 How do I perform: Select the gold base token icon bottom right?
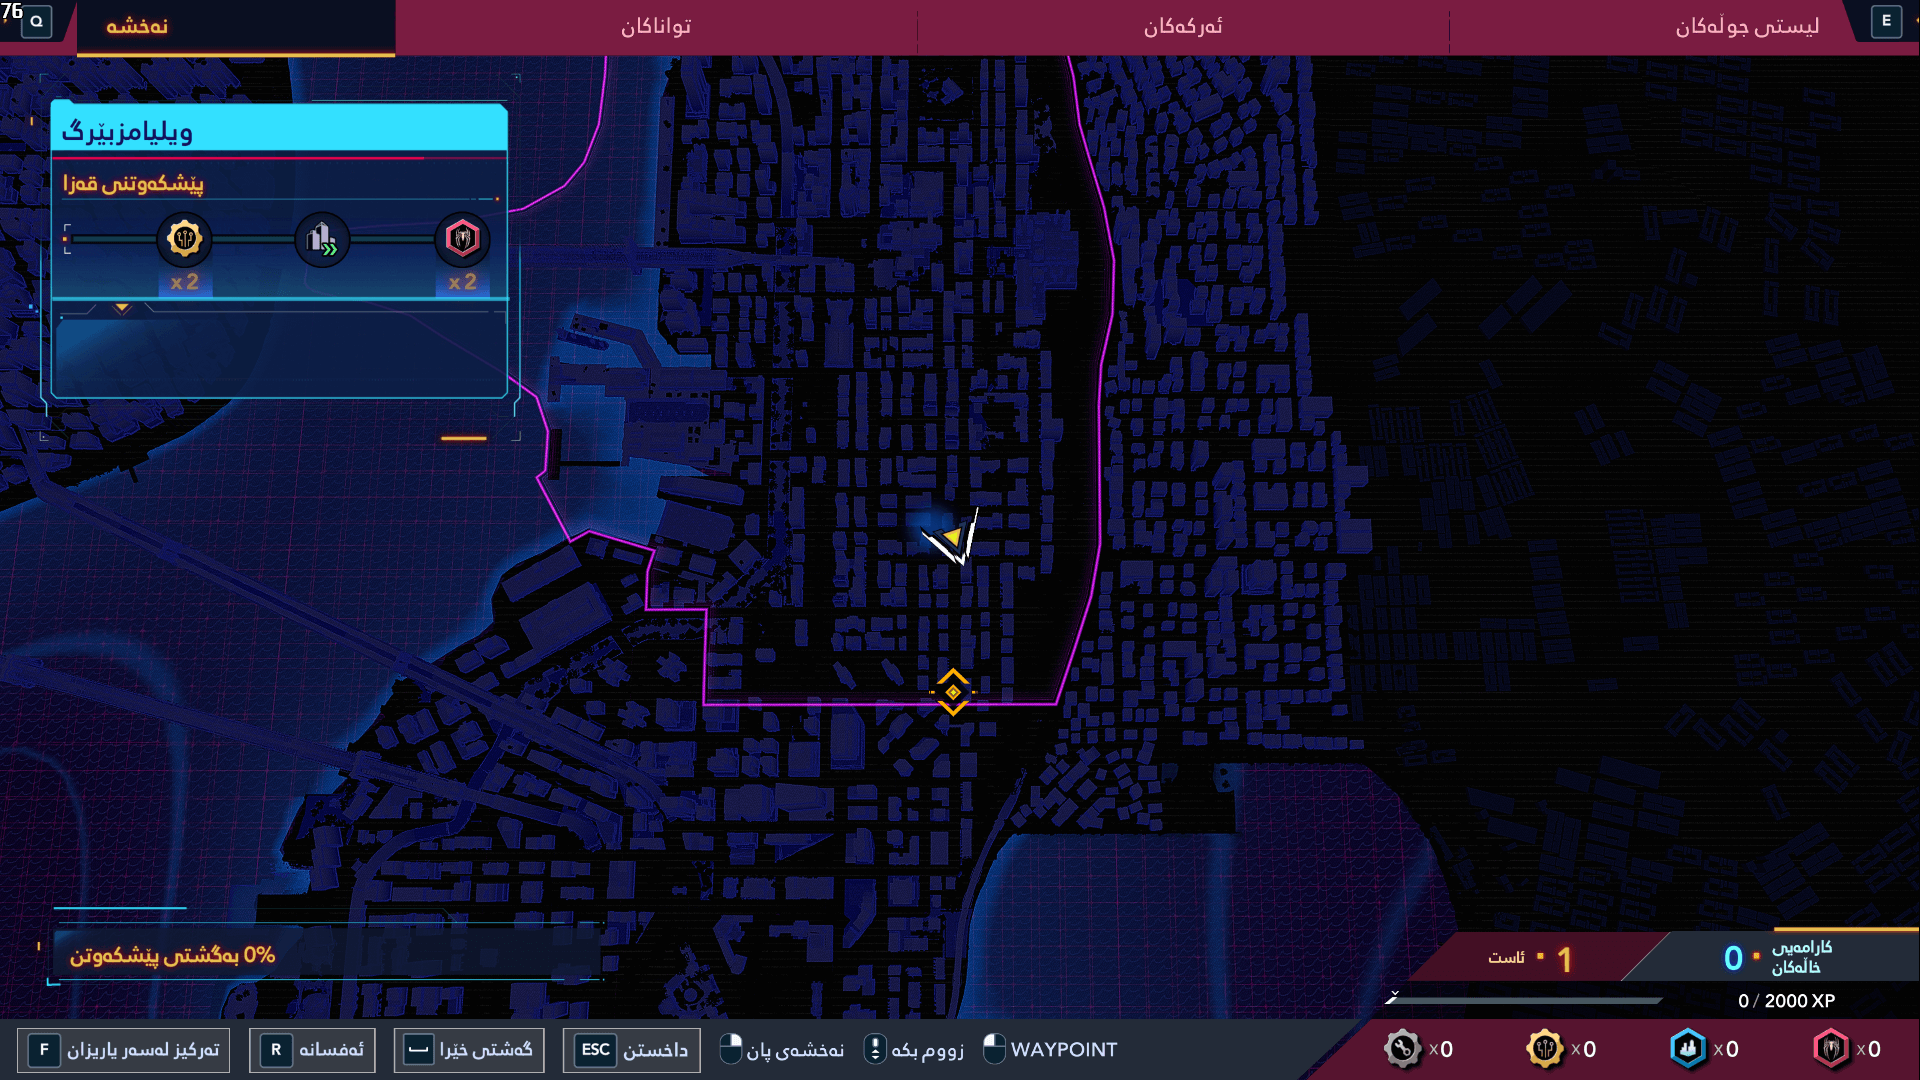(x=1546, y=1049)
